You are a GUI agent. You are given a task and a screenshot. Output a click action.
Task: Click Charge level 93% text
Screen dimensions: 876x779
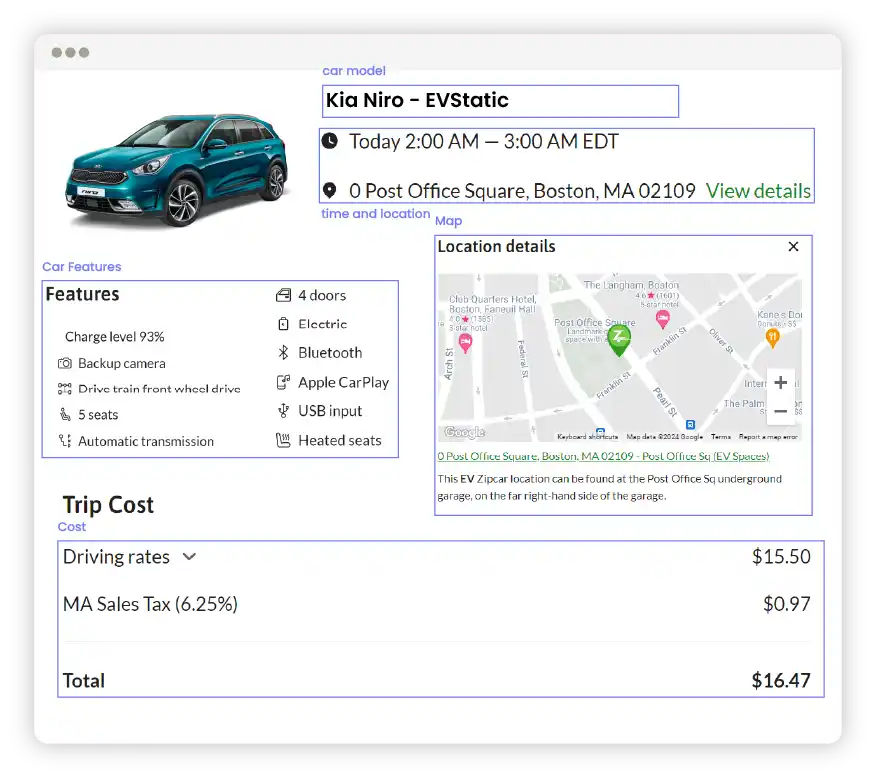(115, 337)
